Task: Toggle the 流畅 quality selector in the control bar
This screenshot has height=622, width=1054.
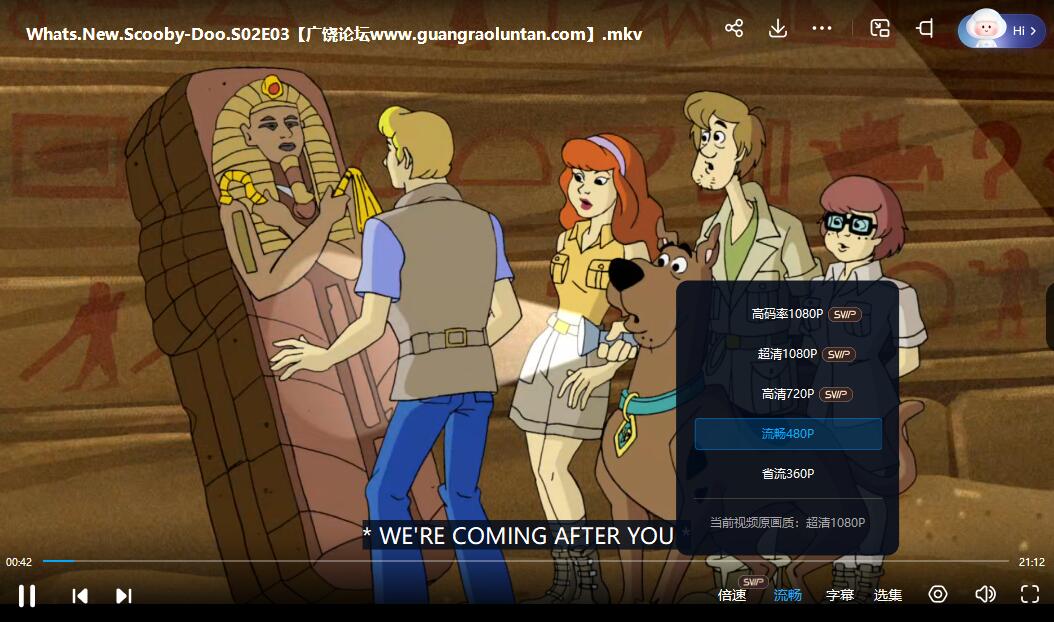Action: [x=787, y=595]
